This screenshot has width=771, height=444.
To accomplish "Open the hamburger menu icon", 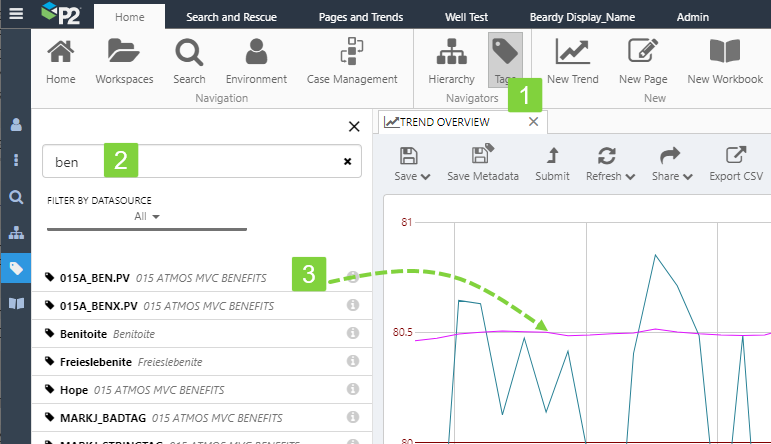I will [16, 13].
